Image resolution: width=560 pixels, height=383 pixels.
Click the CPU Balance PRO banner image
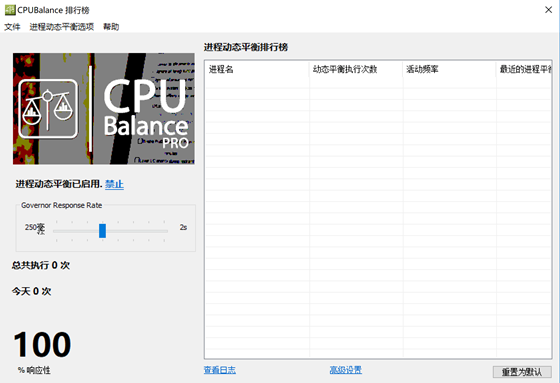coord(104,109)
